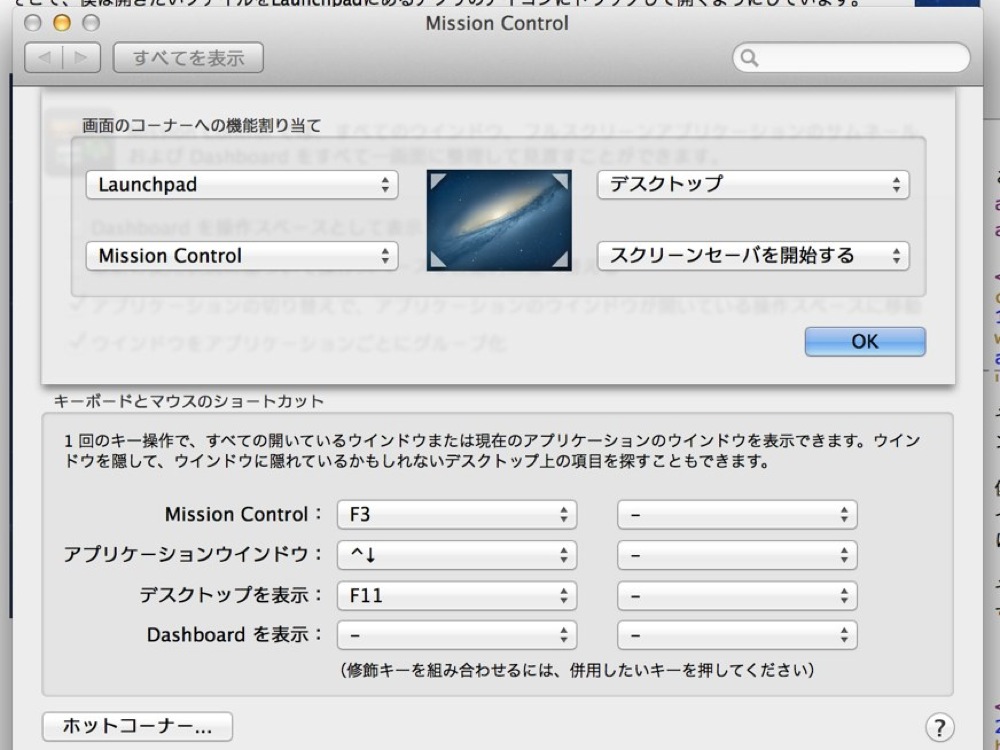The image size is (1000, 750).
Task: Click the Mission Control： shortcut label
Action: click(x=244, y=515)
